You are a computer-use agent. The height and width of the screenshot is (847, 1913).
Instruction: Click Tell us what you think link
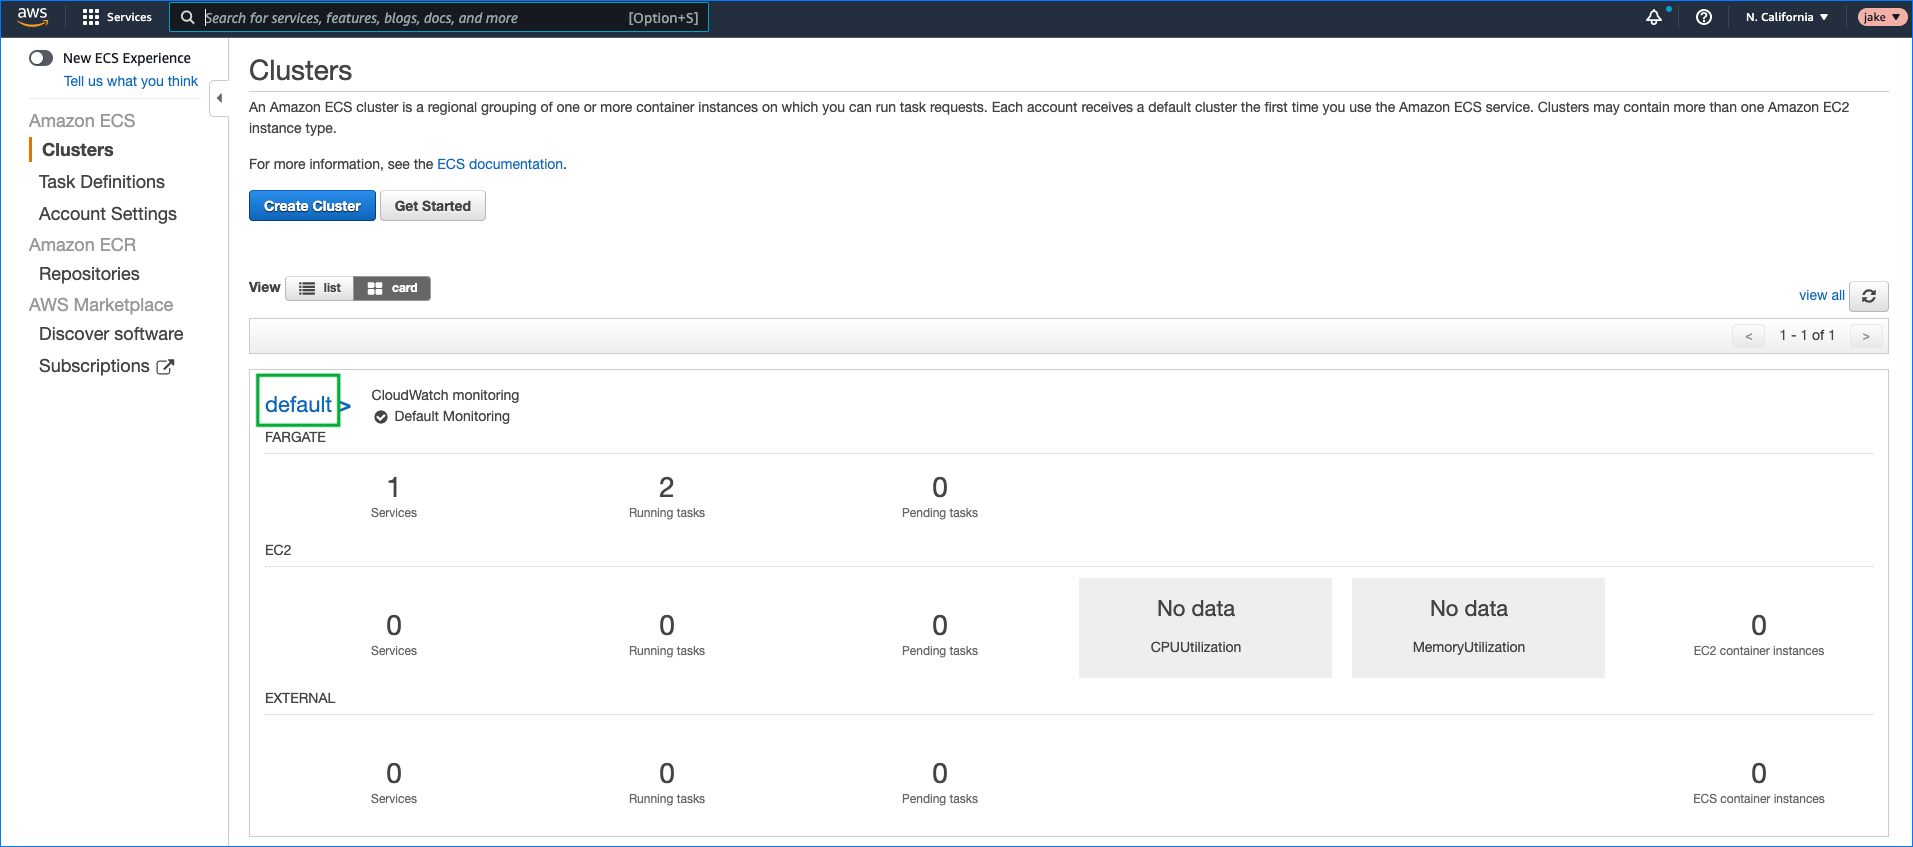tap(131, 81)
